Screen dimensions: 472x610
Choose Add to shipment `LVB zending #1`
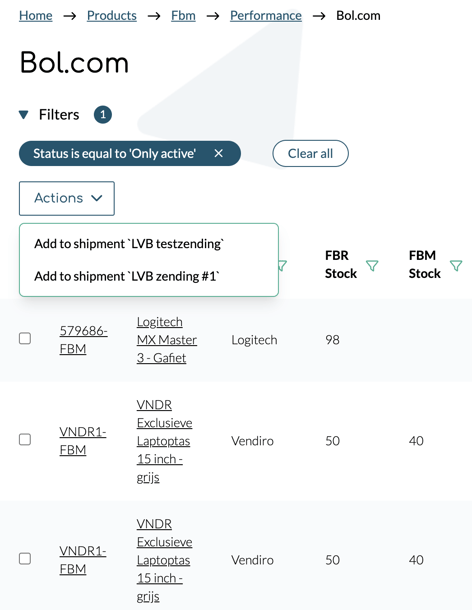(x=127, y=276)
